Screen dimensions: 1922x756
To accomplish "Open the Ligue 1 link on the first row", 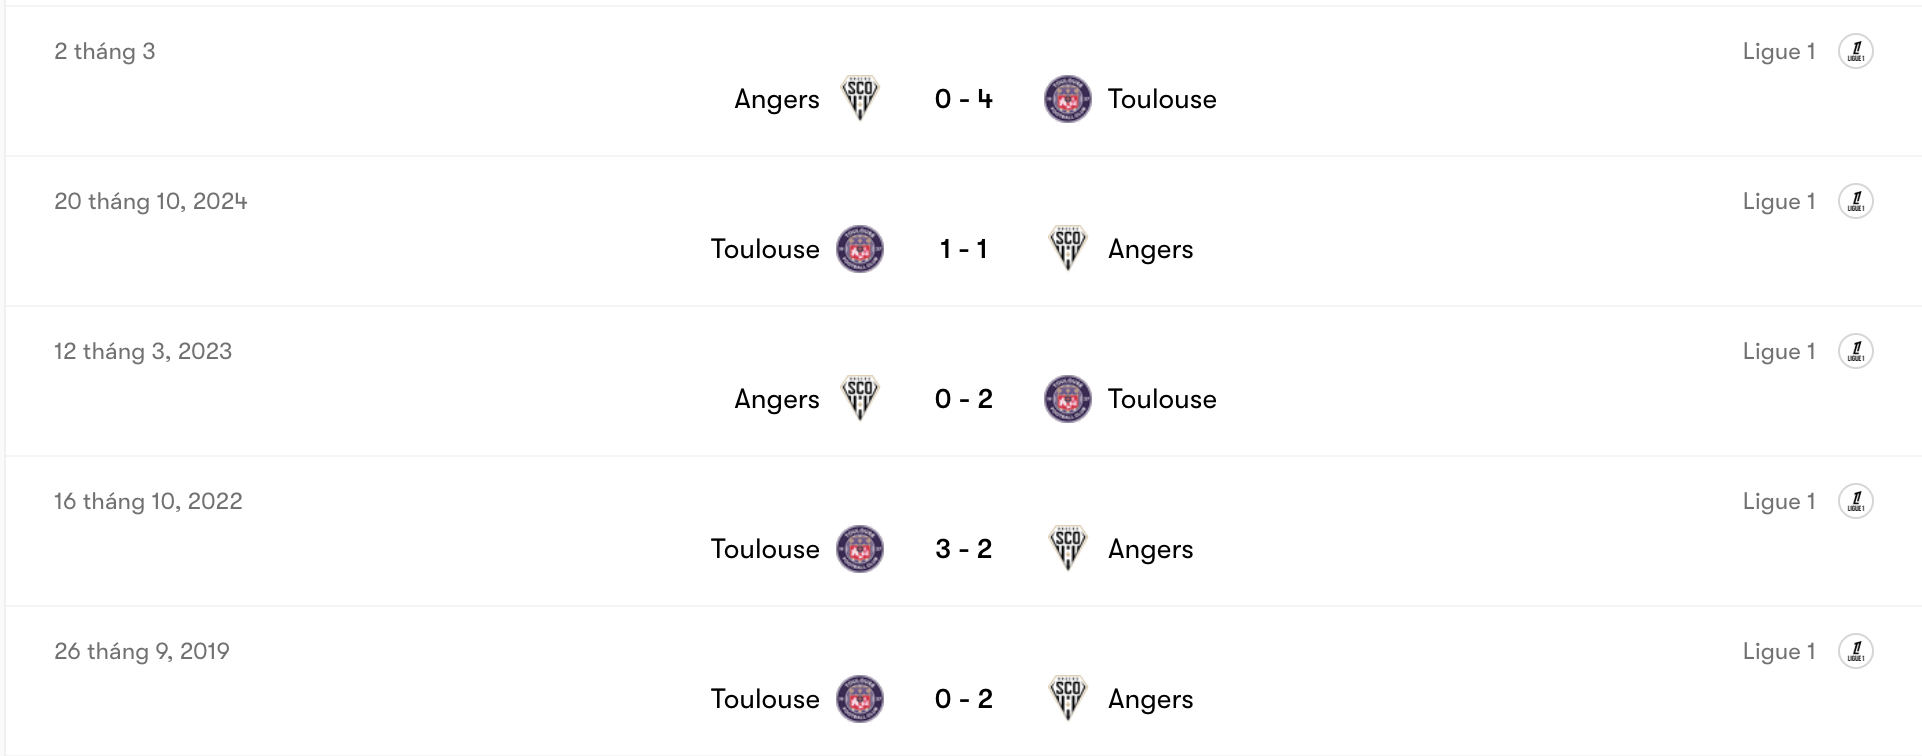I will (1779, 51).
